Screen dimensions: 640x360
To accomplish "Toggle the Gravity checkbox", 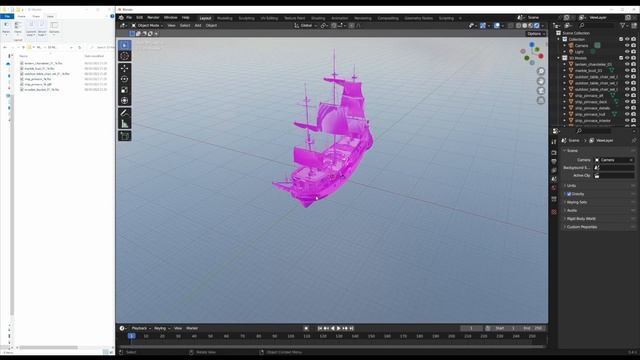I will pos(569,194).
